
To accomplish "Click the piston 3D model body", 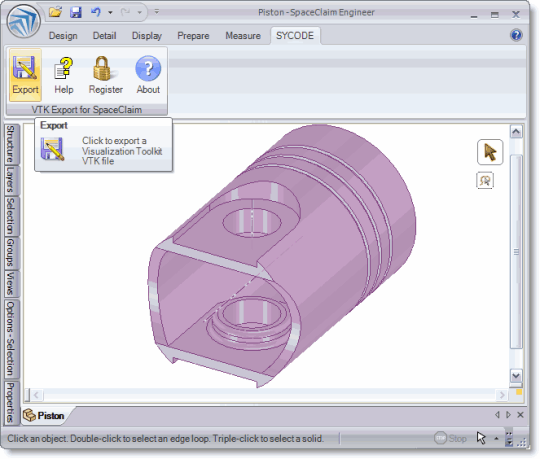I will point(282,255).
